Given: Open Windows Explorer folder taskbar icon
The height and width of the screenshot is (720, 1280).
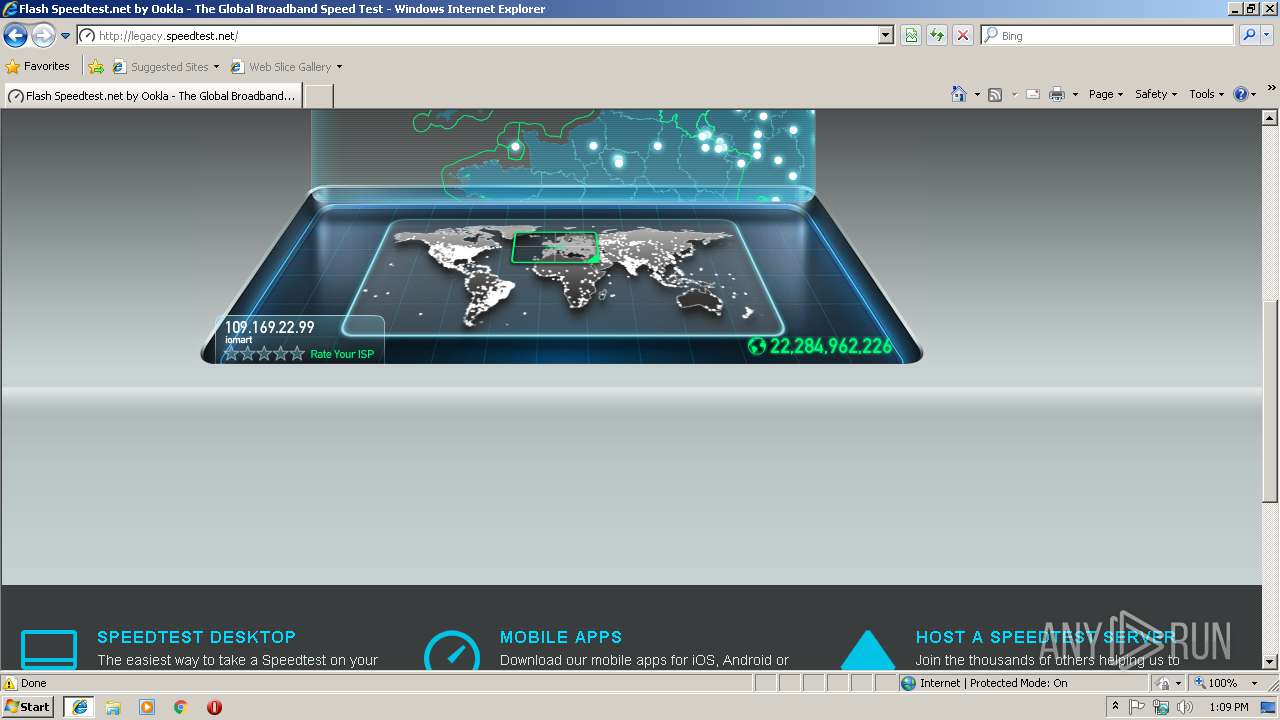Looking at the screenshot, I should 113,707.
